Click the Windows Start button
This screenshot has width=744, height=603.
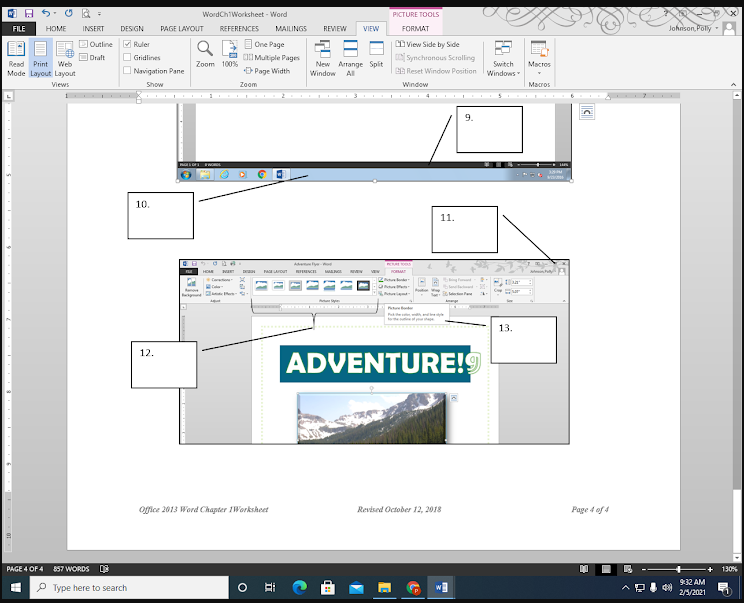[15, 588]
